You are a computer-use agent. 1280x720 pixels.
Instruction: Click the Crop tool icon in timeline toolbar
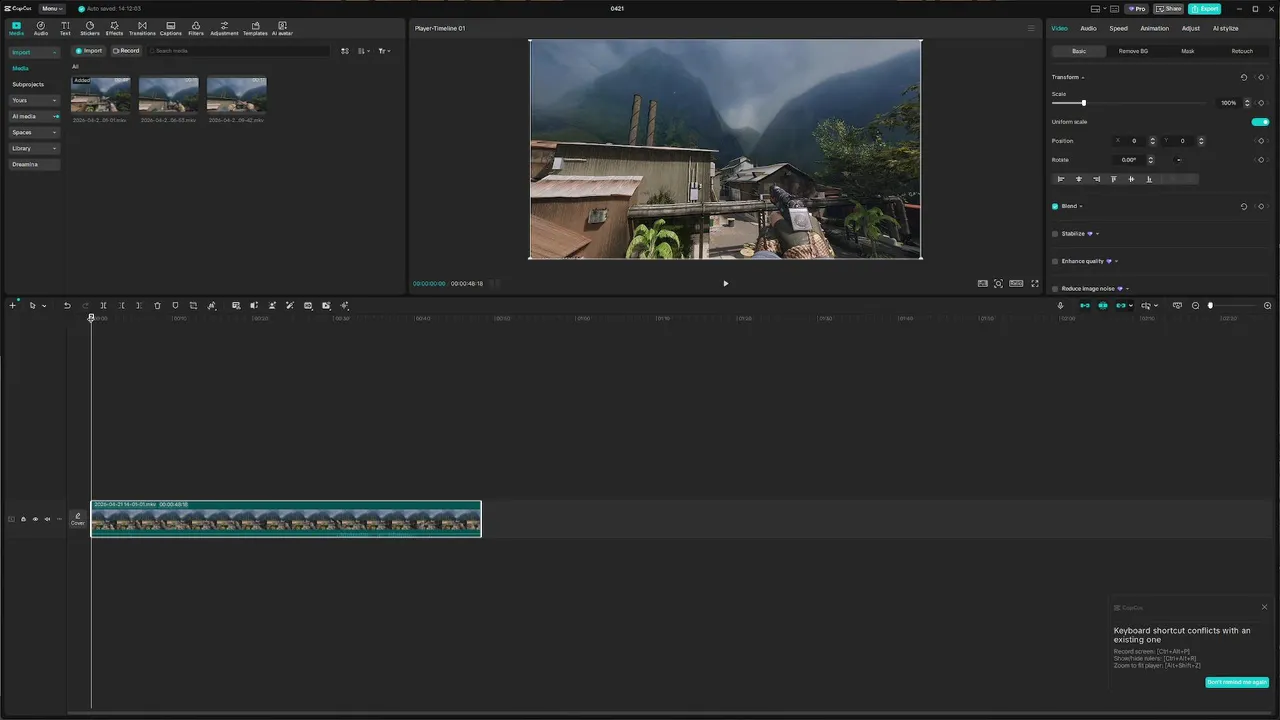pos(193,305)
